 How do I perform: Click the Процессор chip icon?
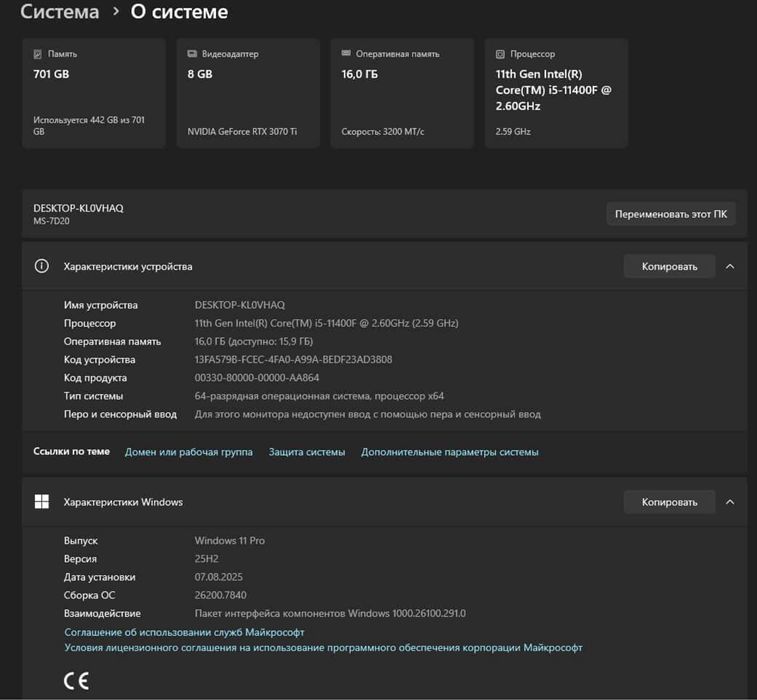coord(500,54)
